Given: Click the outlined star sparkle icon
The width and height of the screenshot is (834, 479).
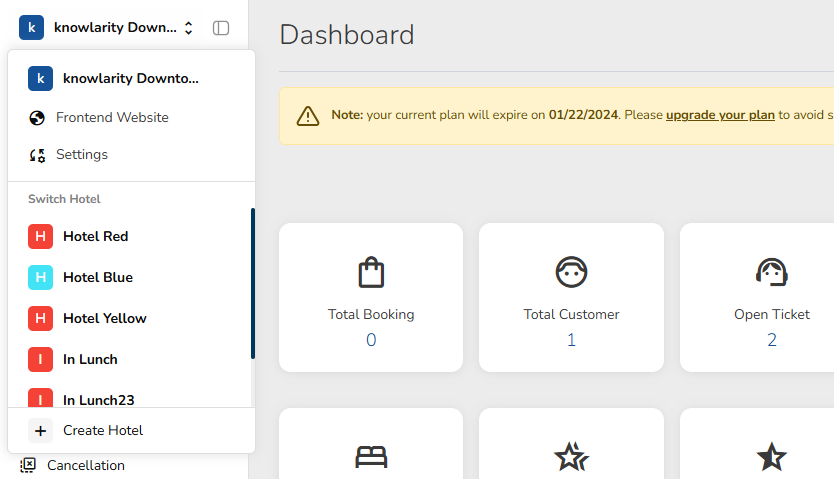Looking at the screenshot, I should pyautogui.click(x=571, y=457).
